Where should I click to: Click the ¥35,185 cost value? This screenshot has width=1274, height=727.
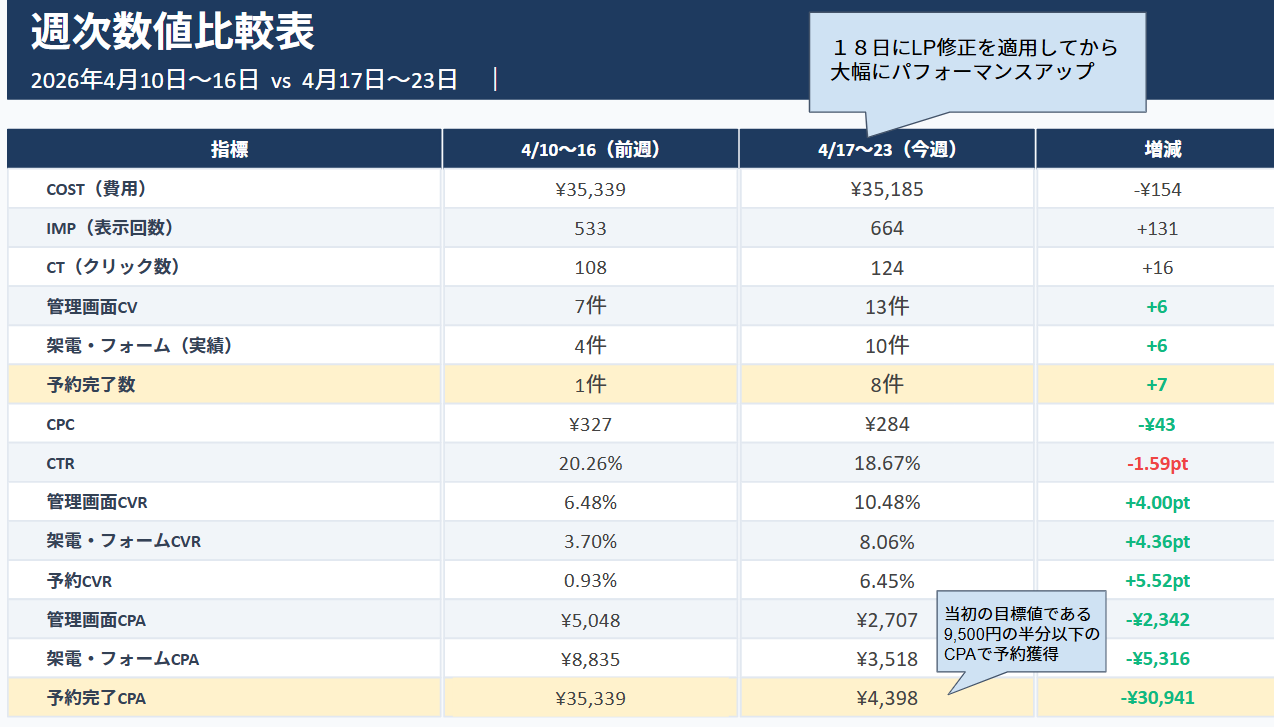(887, 189)
